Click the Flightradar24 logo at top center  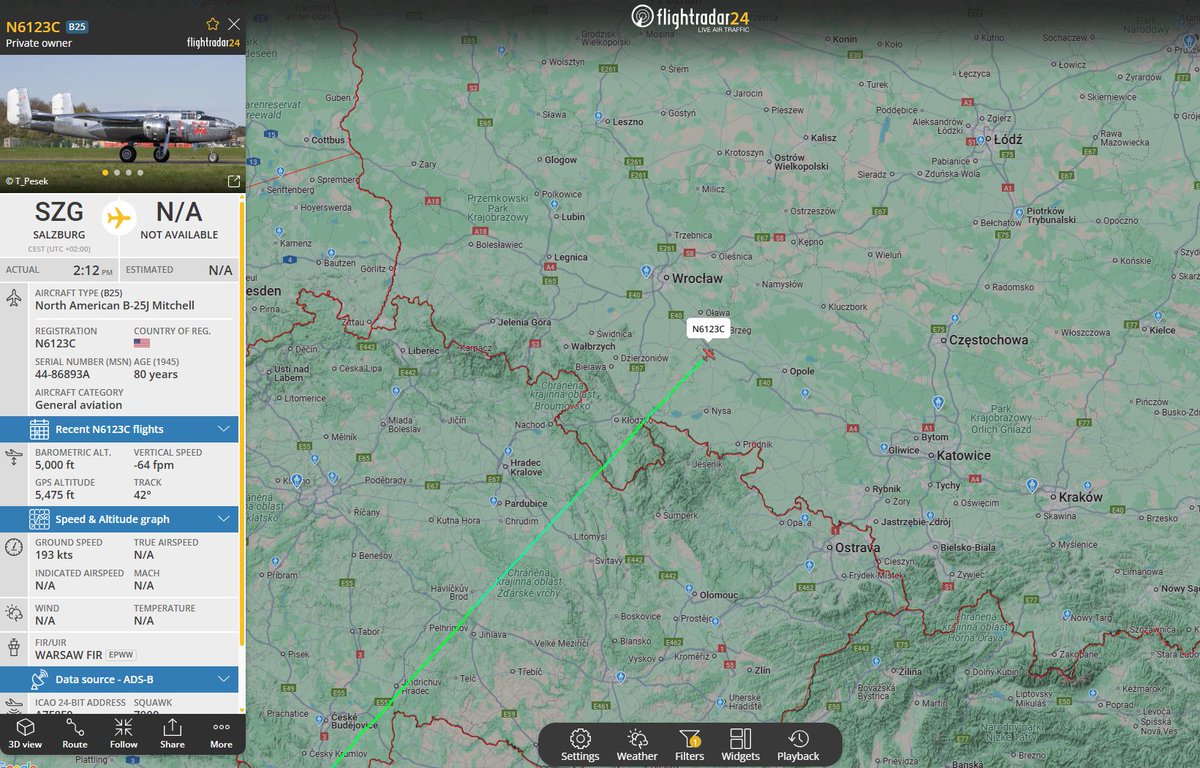690,18
